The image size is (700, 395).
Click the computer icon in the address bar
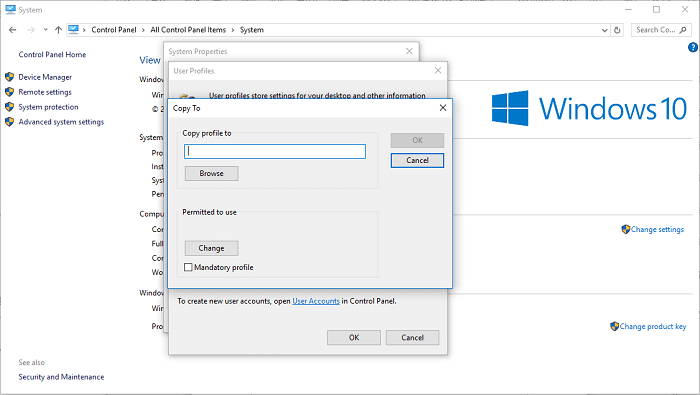[73, 29]
